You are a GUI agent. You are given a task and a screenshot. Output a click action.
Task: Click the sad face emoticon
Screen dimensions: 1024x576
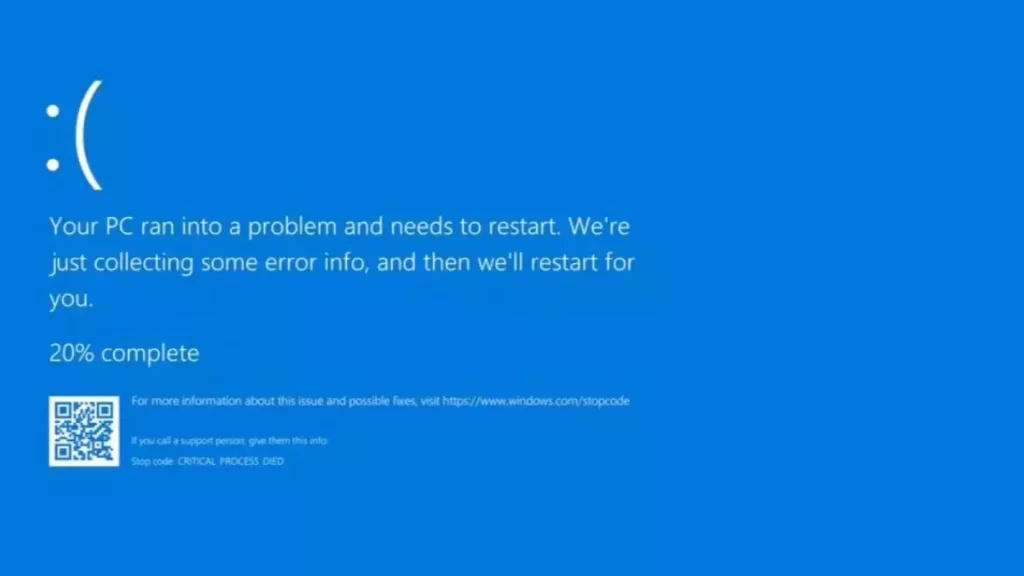[x=74, y=135]
